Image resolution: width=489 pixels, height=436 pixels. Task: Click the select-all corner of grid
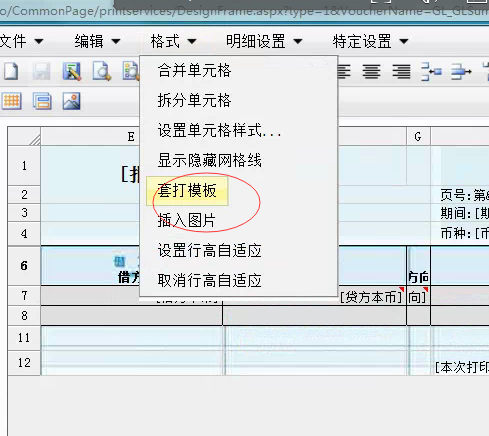tap(24, 136)
